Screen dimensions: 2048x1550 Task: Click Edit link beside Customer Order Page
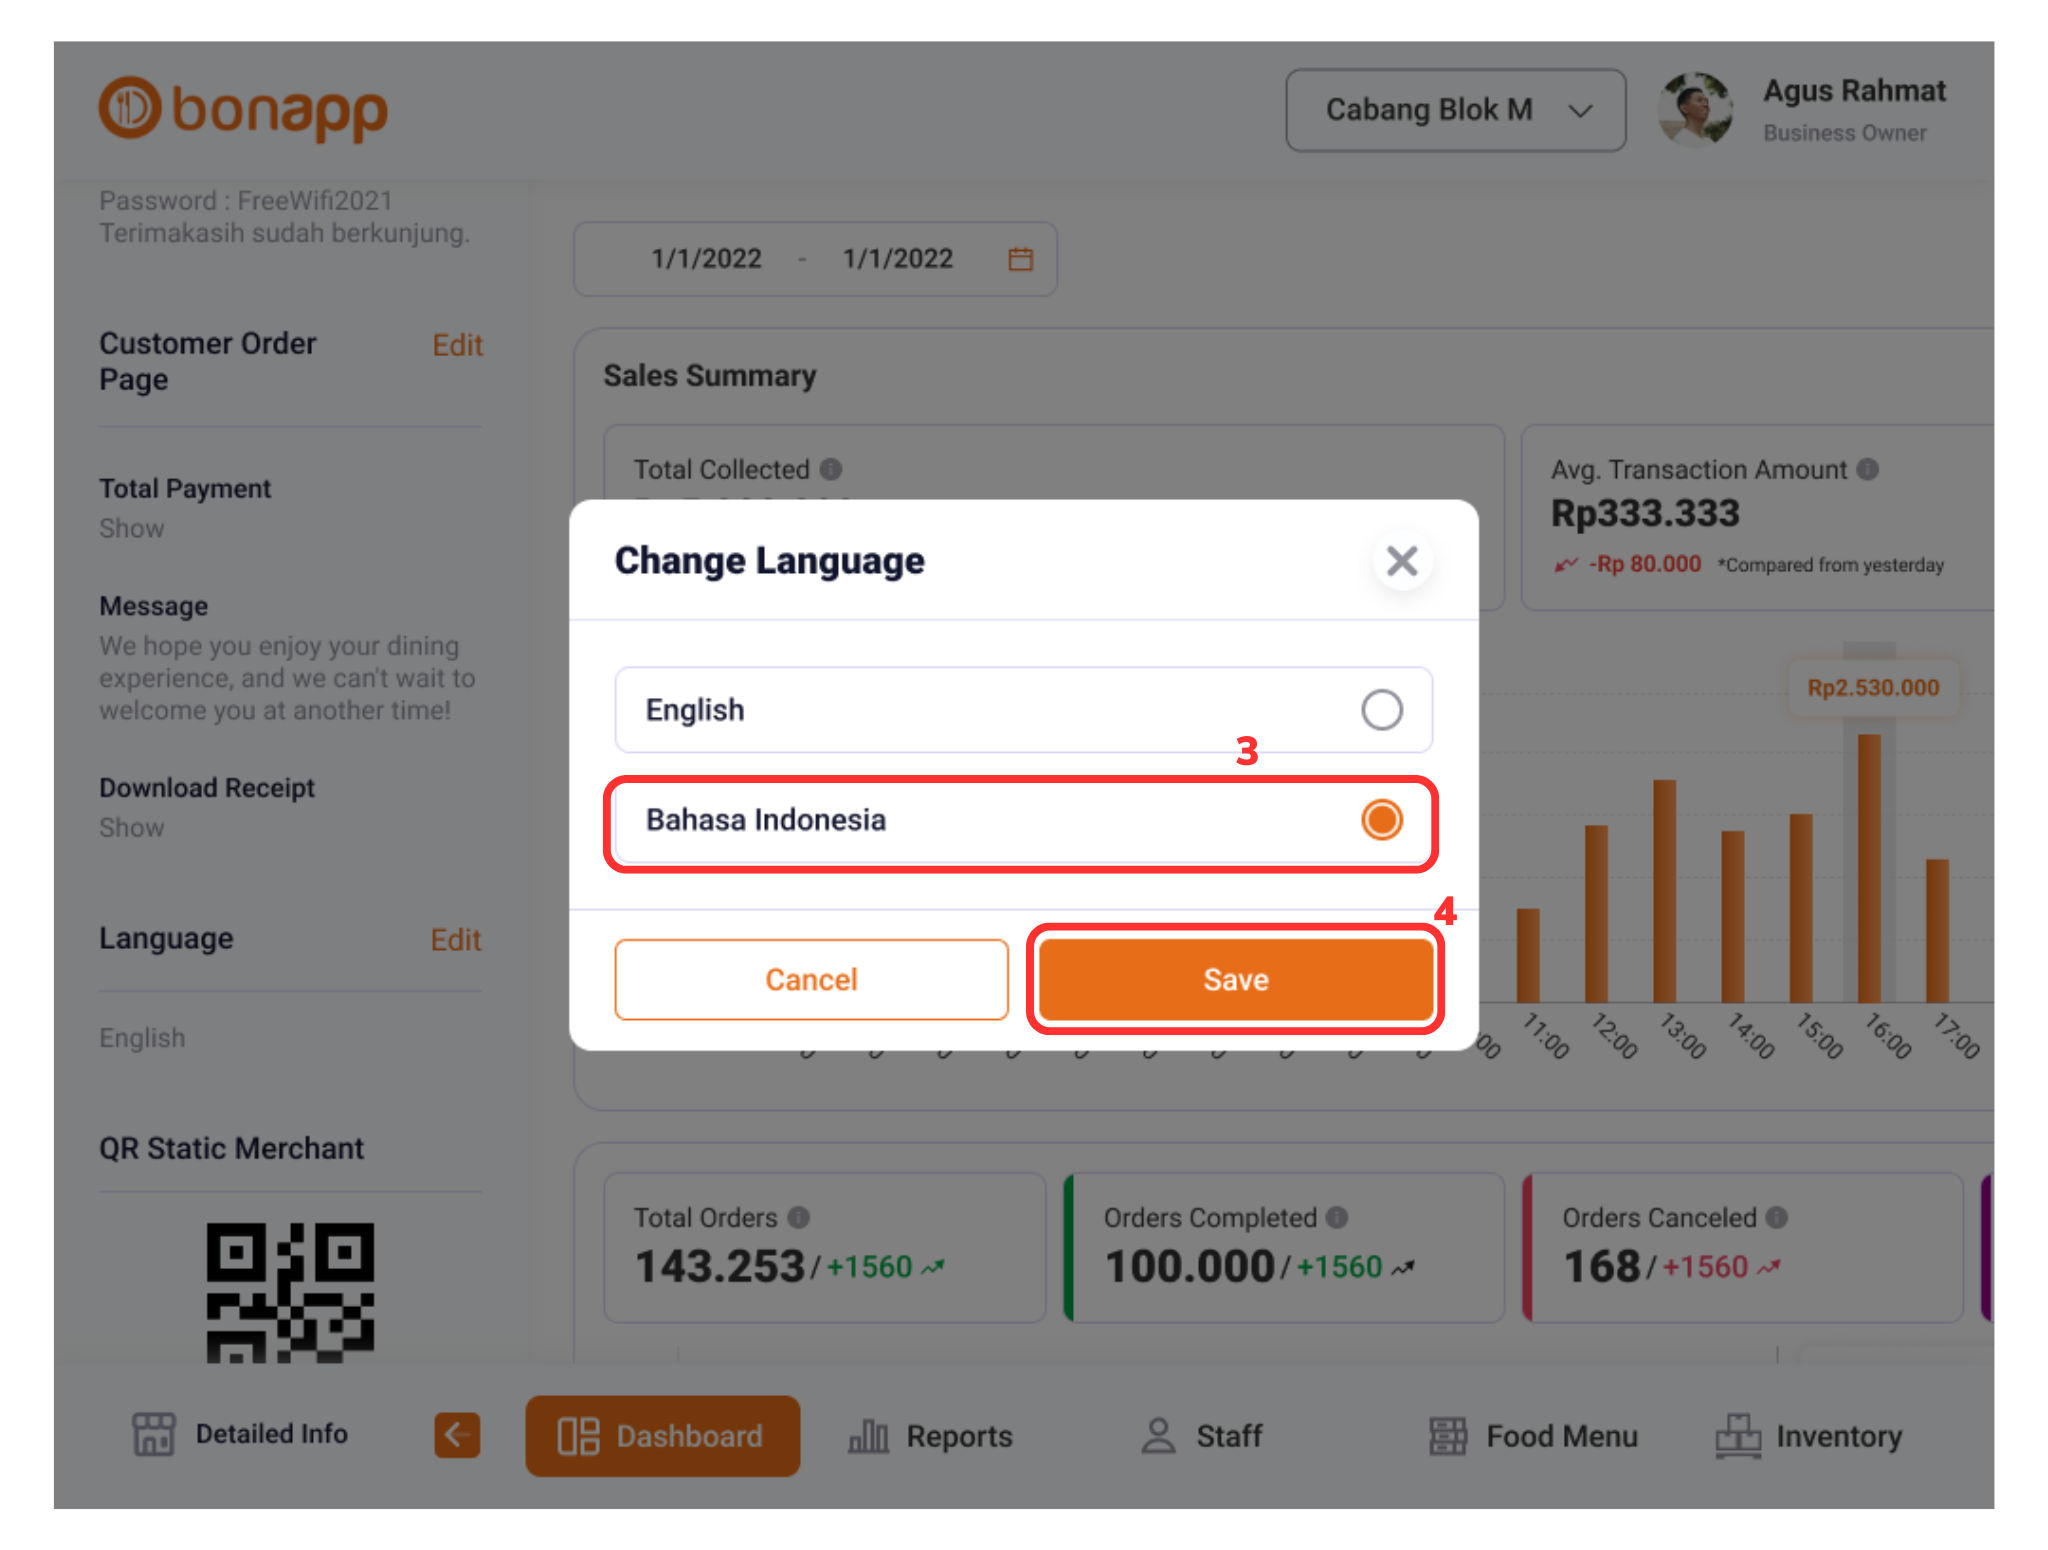pyautogui.click(x=458, y=345)
